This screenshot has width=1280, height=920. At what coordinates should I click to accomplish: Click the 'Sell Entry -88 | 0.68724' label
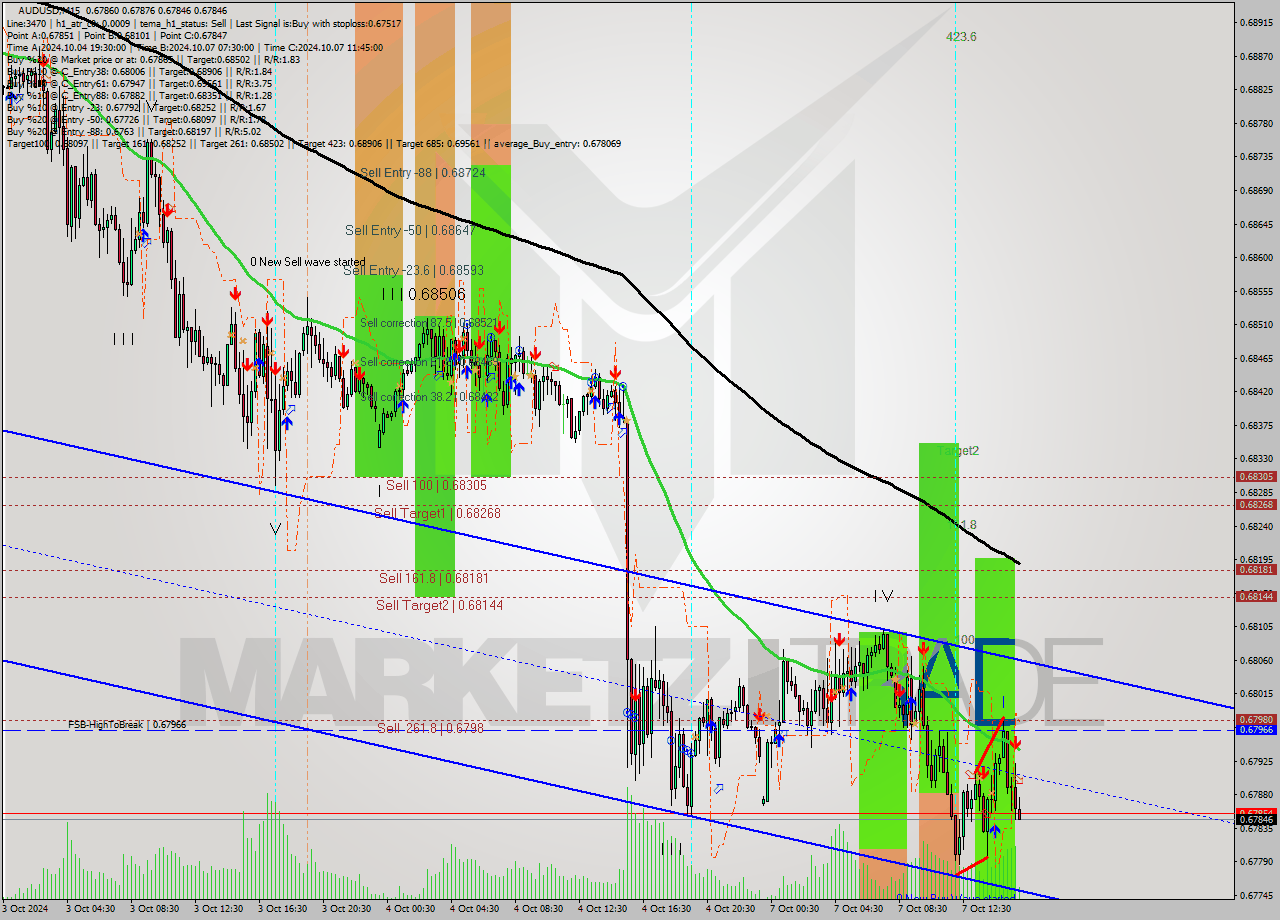pyautogui.click(x=423, y=173)
